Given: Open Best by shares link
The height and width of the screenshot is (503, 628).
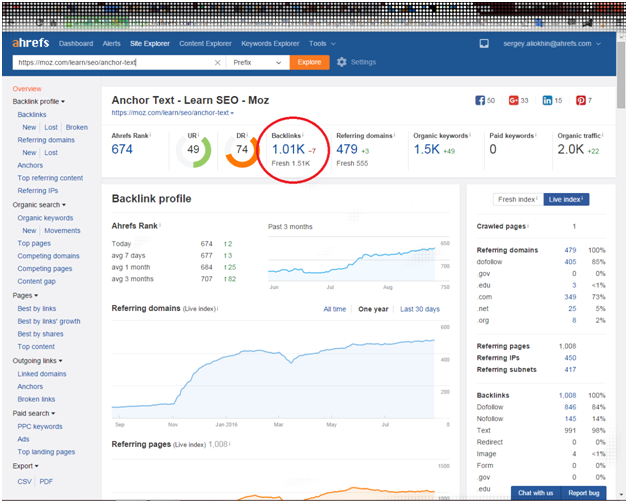Looking at the screenshot, I should click(40, 334).
